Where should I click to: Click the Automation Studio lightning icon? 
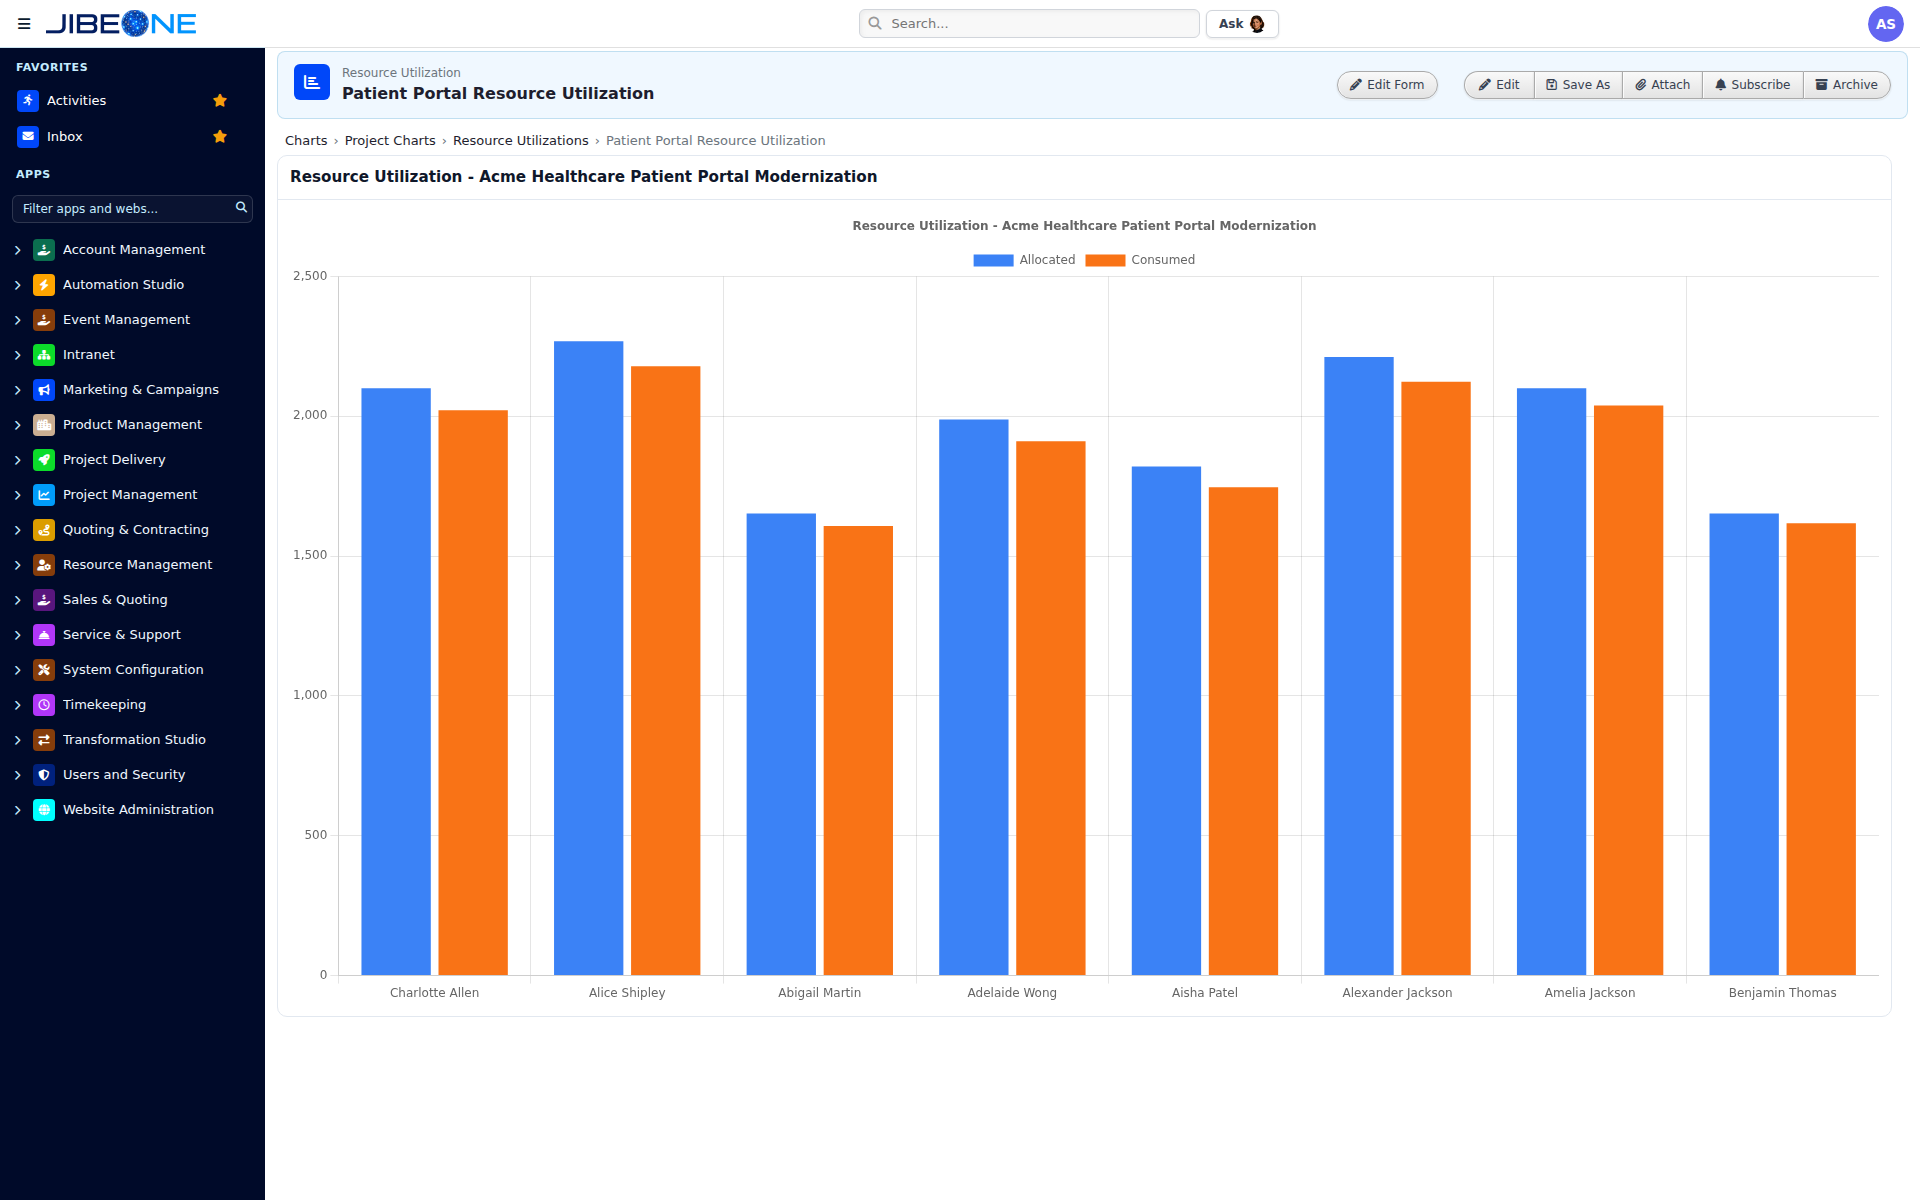pyautogui.click(x=44, y=285)
